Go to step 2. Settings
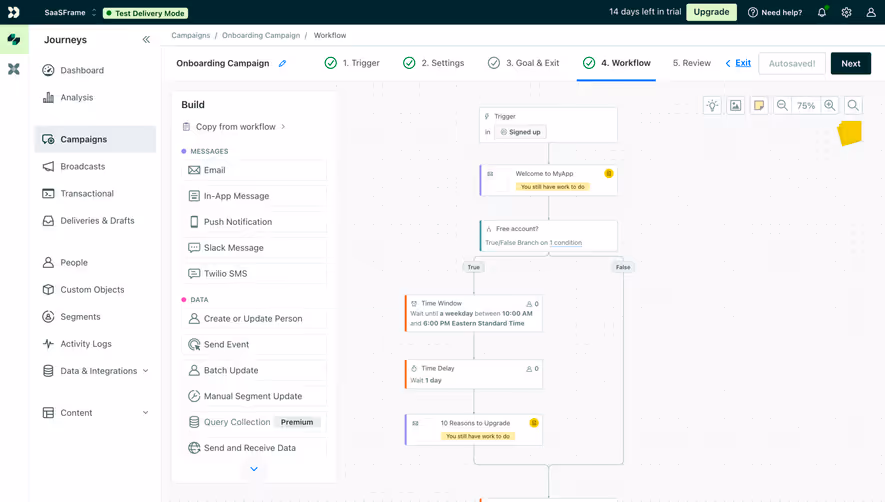 pos(433,63)
